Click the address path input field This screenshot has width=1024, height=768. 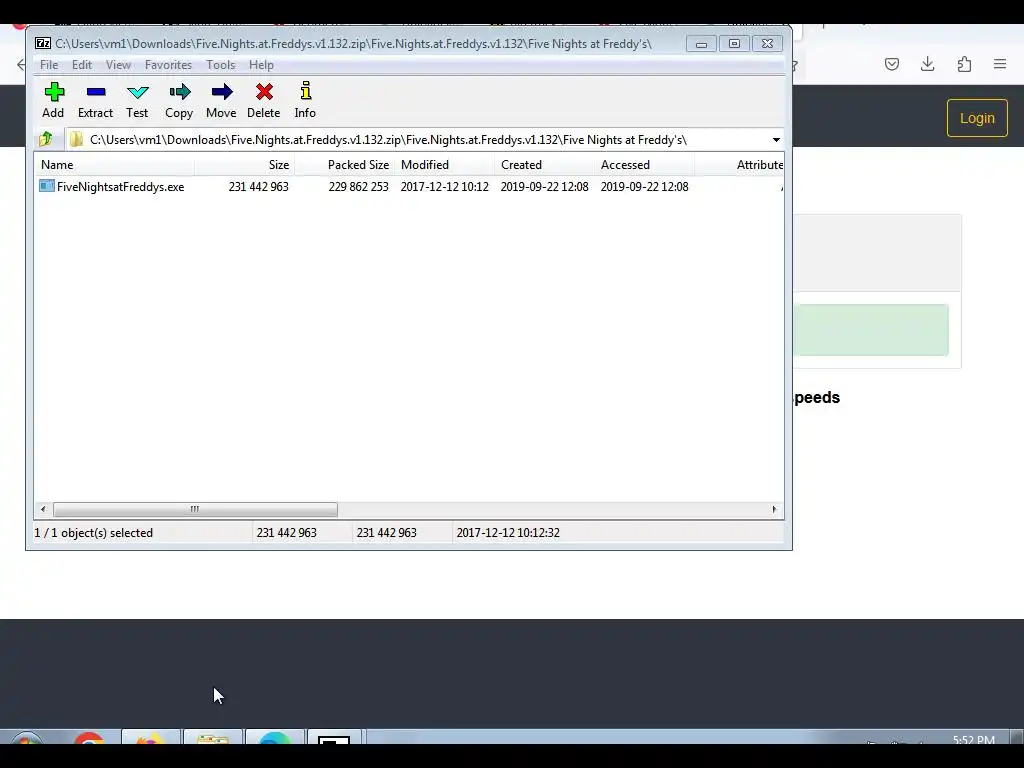click(x=418, y=140)
